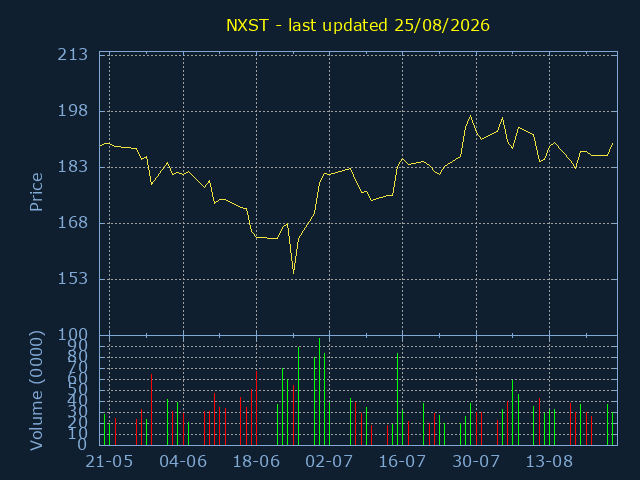Click the vertical Price axis title
The height and width of the screenshot is (480, 640).
[x=36, y=192]
